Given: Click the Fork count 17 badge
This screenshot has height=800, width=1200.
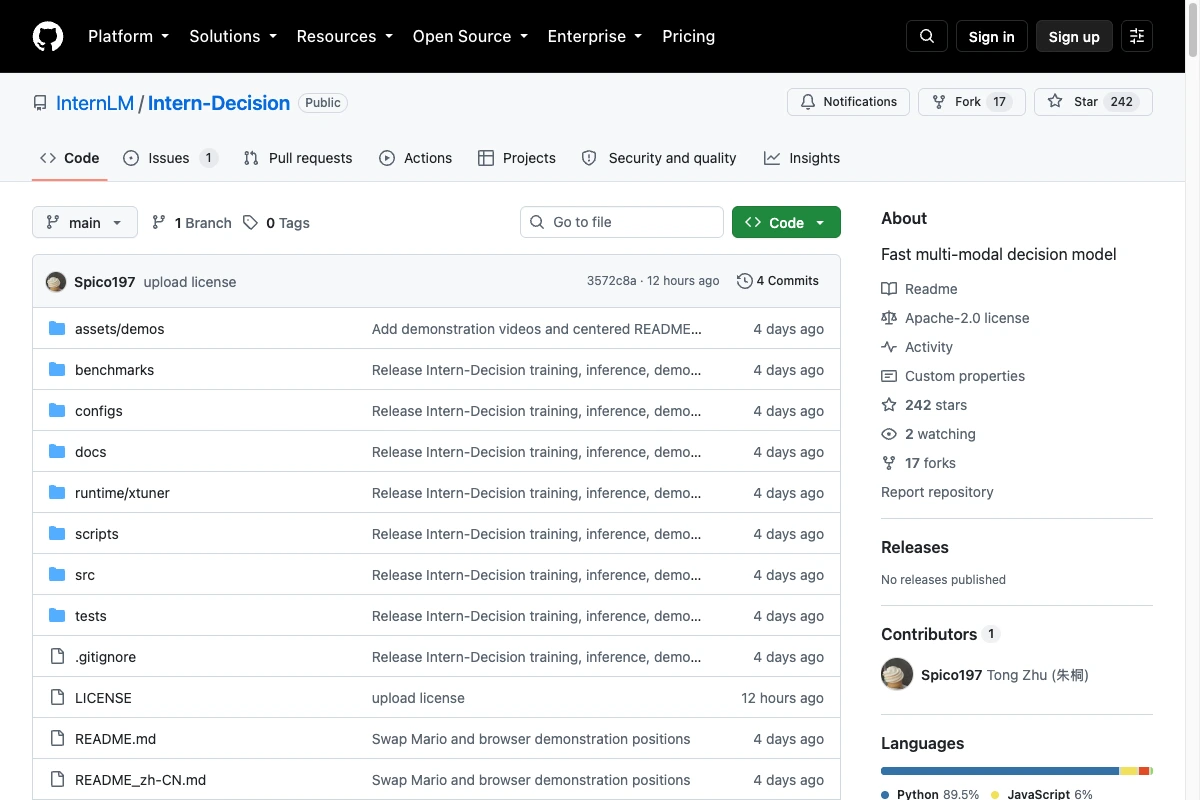Looking at the screenshot, I should (1000, 102).
